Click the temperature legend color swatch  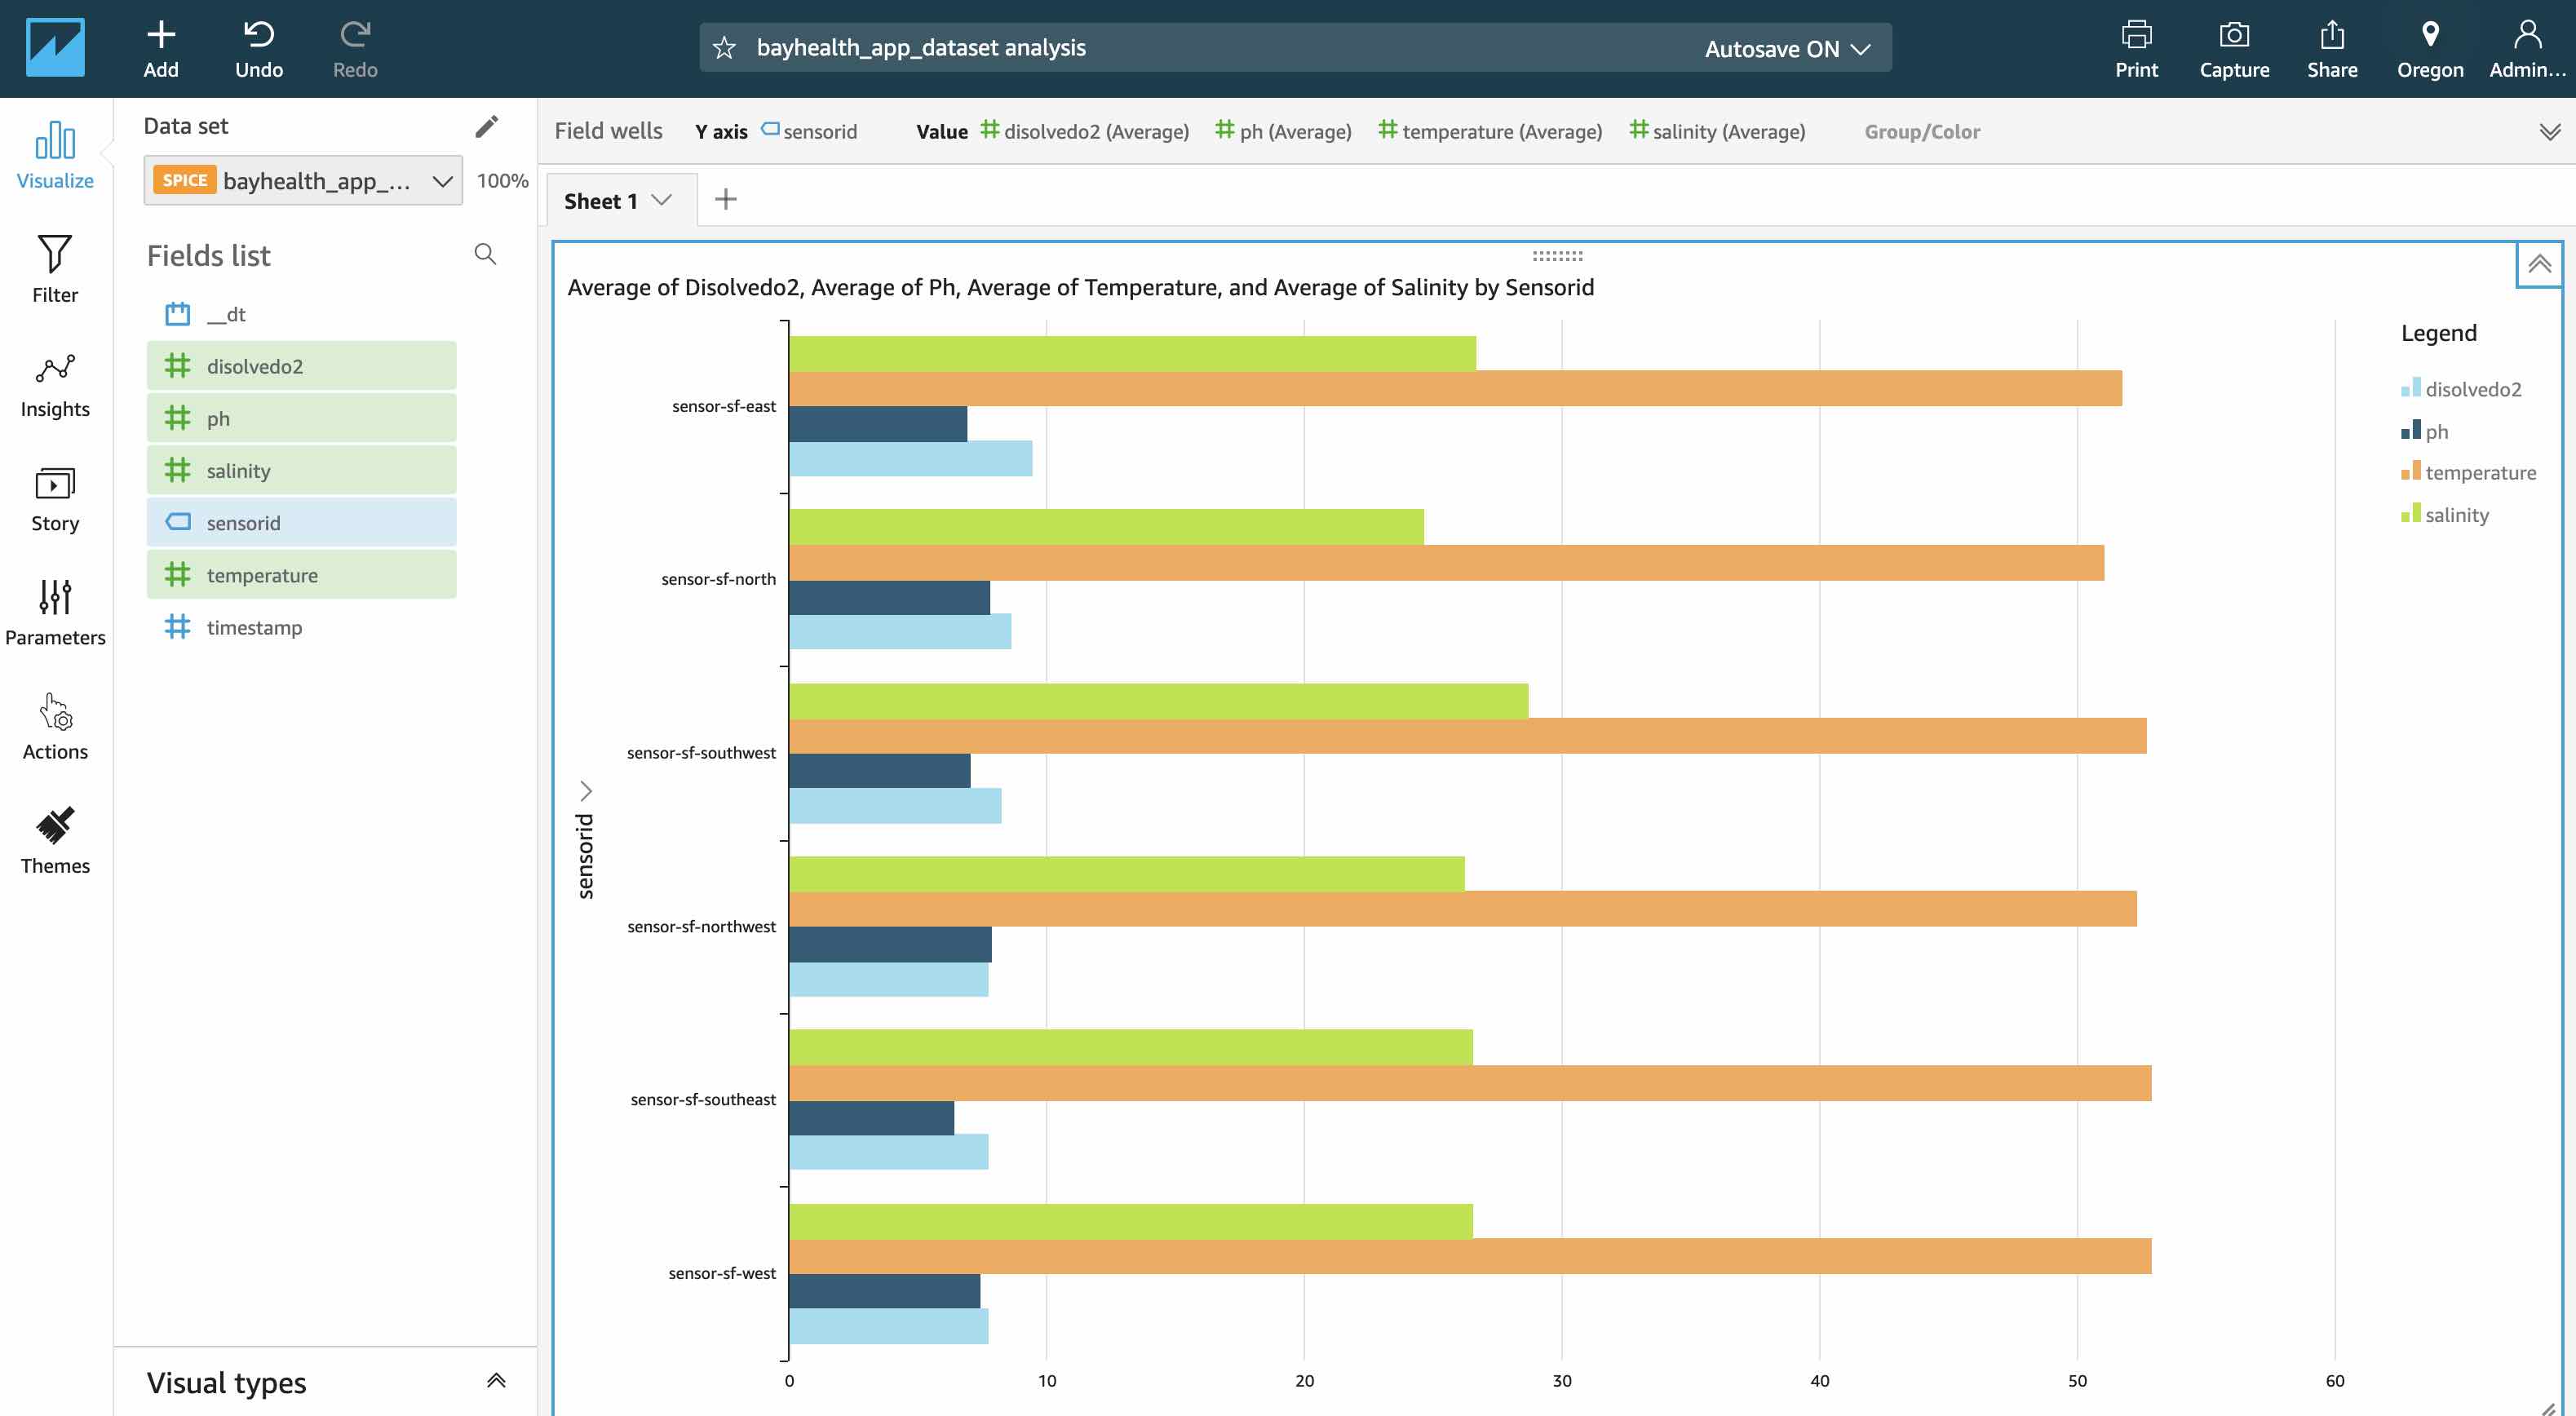(x=2410, y=471)
